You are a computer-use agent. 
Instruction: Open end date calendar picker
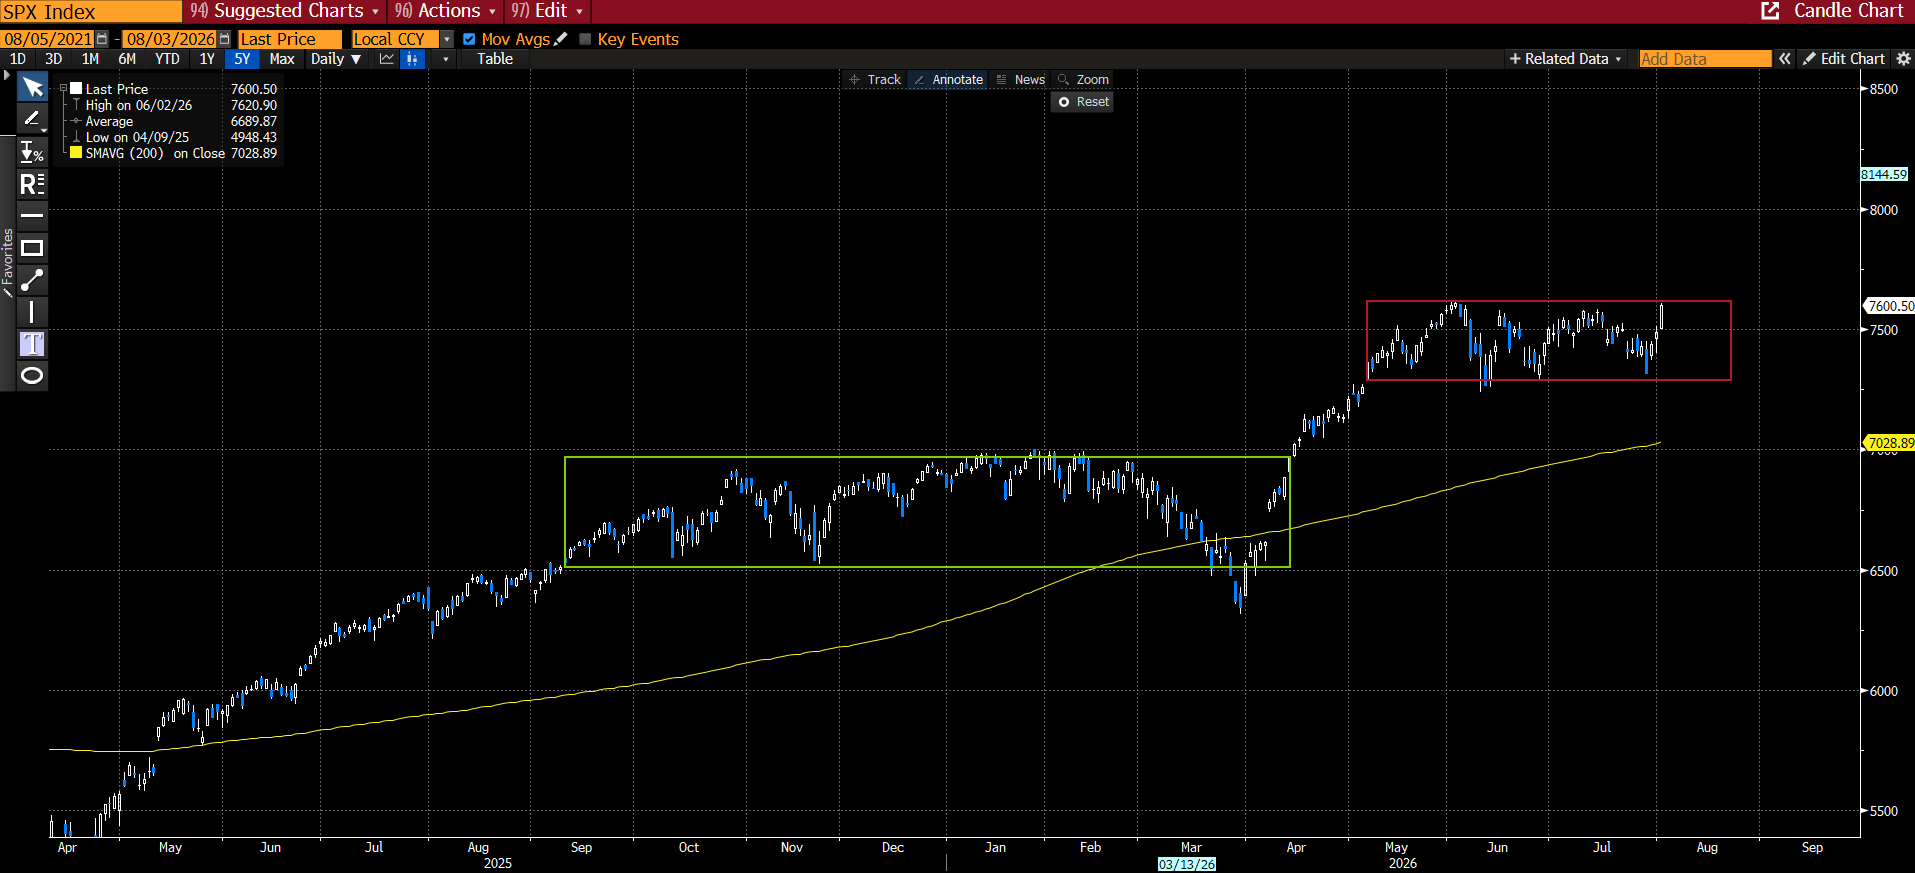tap(224, 39)
